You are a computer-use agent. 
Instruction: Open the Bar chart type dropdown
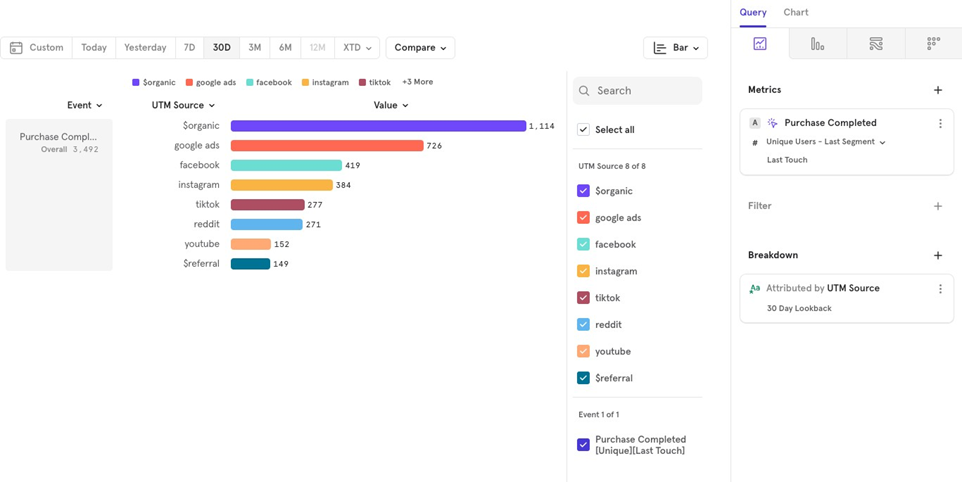click(675, 48)
